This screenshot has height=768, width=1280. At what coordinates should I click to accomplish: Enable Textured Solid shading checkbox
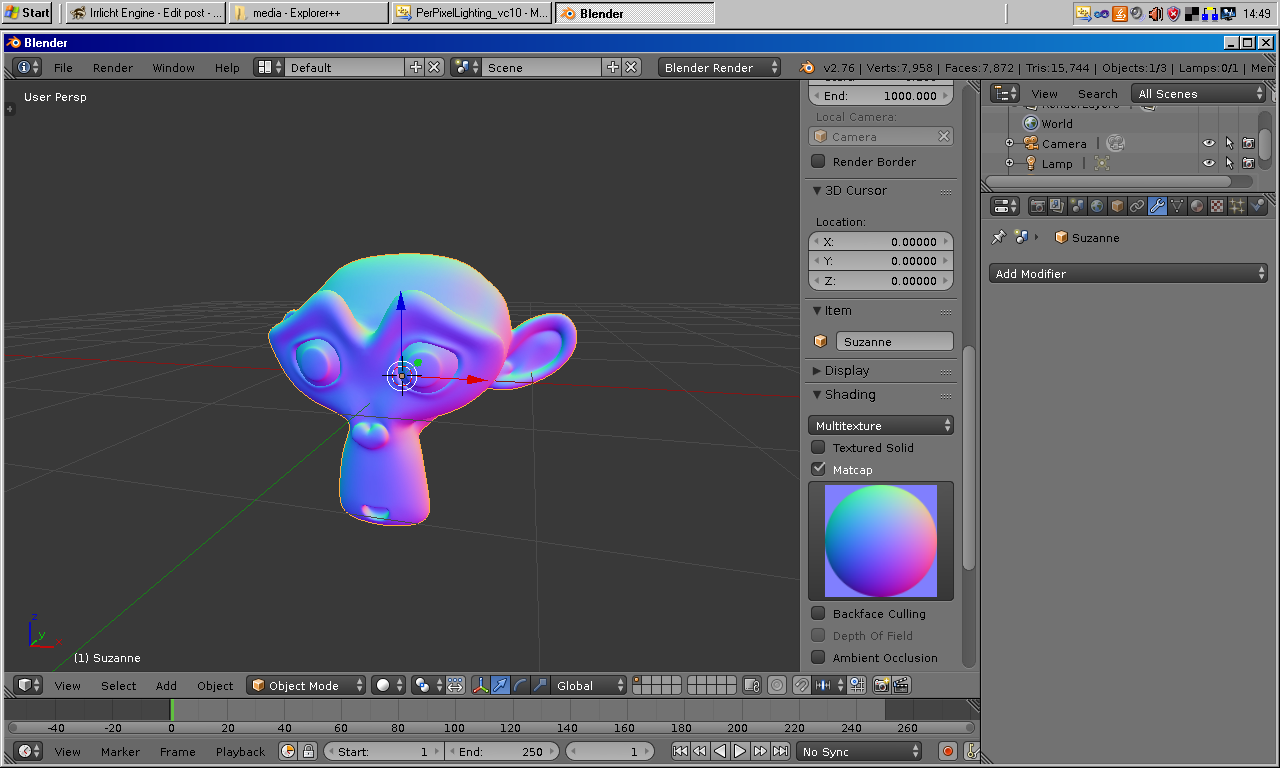click(818, 447)
